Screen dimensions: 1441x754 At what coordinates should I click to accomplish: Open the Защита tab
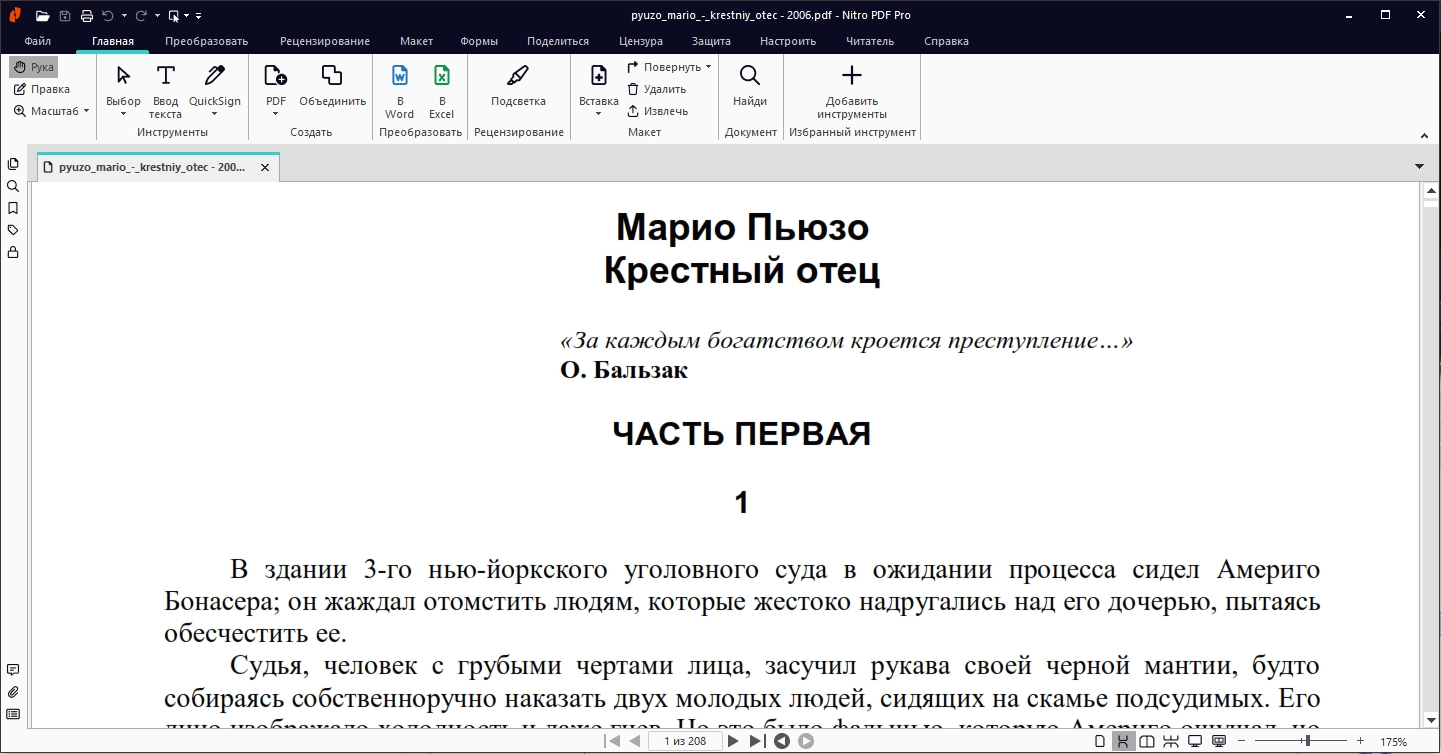[x=711, y=41]
